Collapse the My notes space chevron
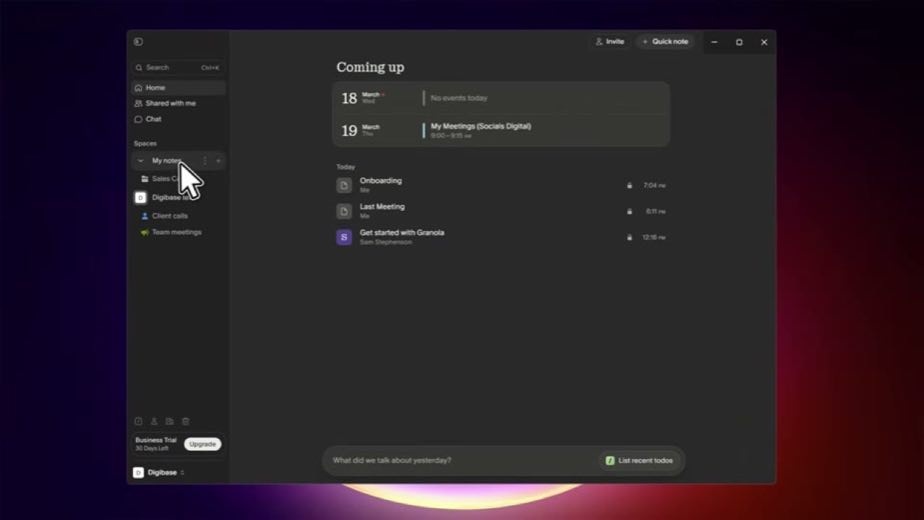 pos(140,160)
